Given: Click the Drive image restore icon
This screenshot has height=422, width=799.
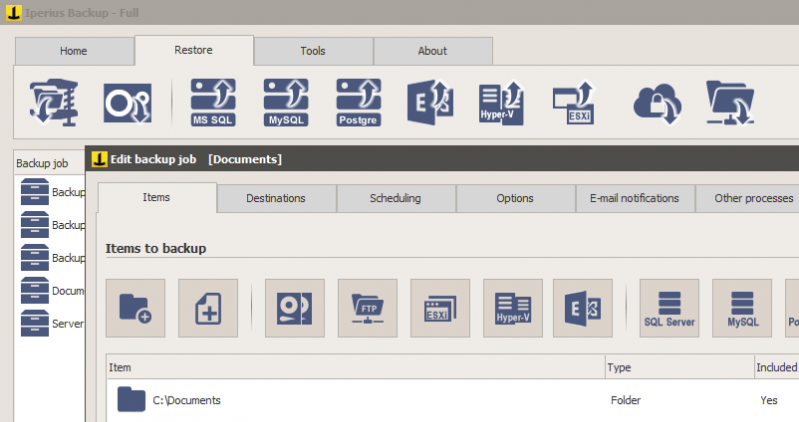Looking at the screenshot, I should coord(127,102).
